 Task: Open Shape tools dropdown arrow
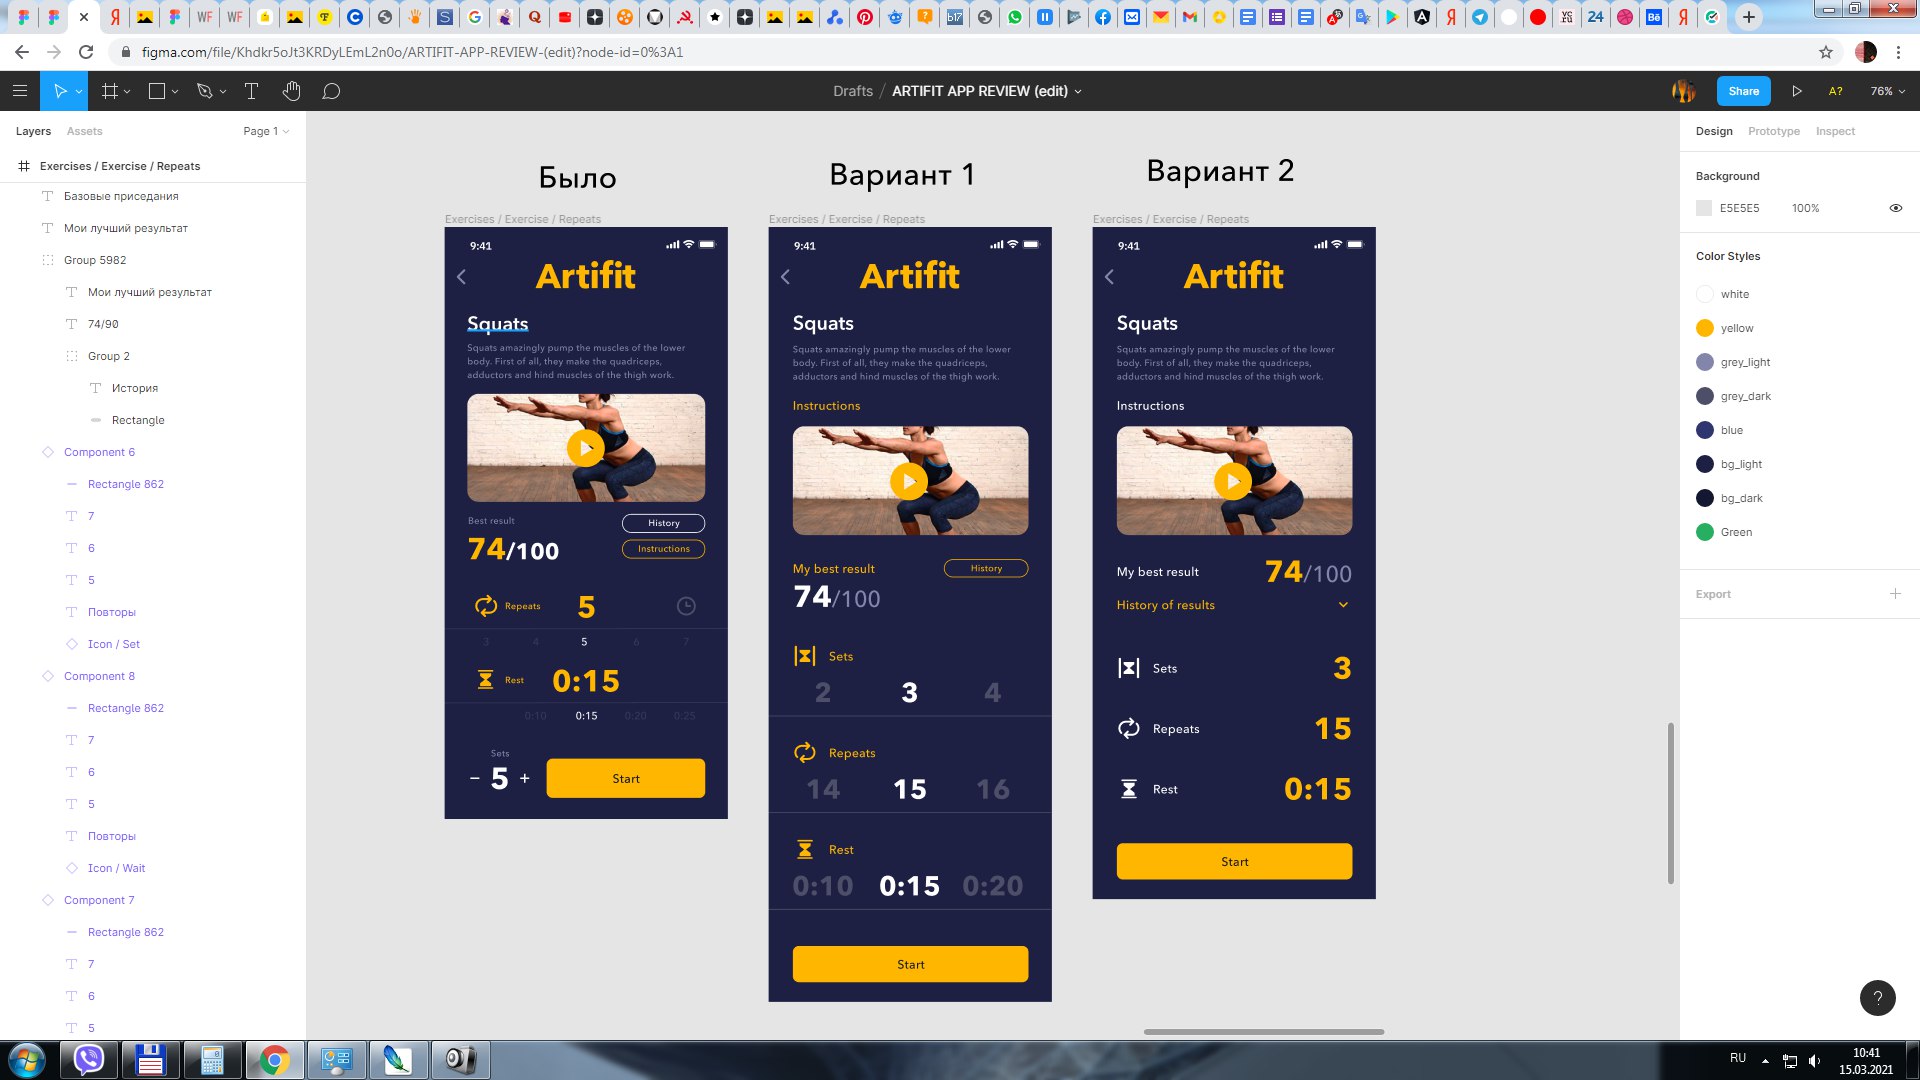pyautogui.click(x=175, y=92)
